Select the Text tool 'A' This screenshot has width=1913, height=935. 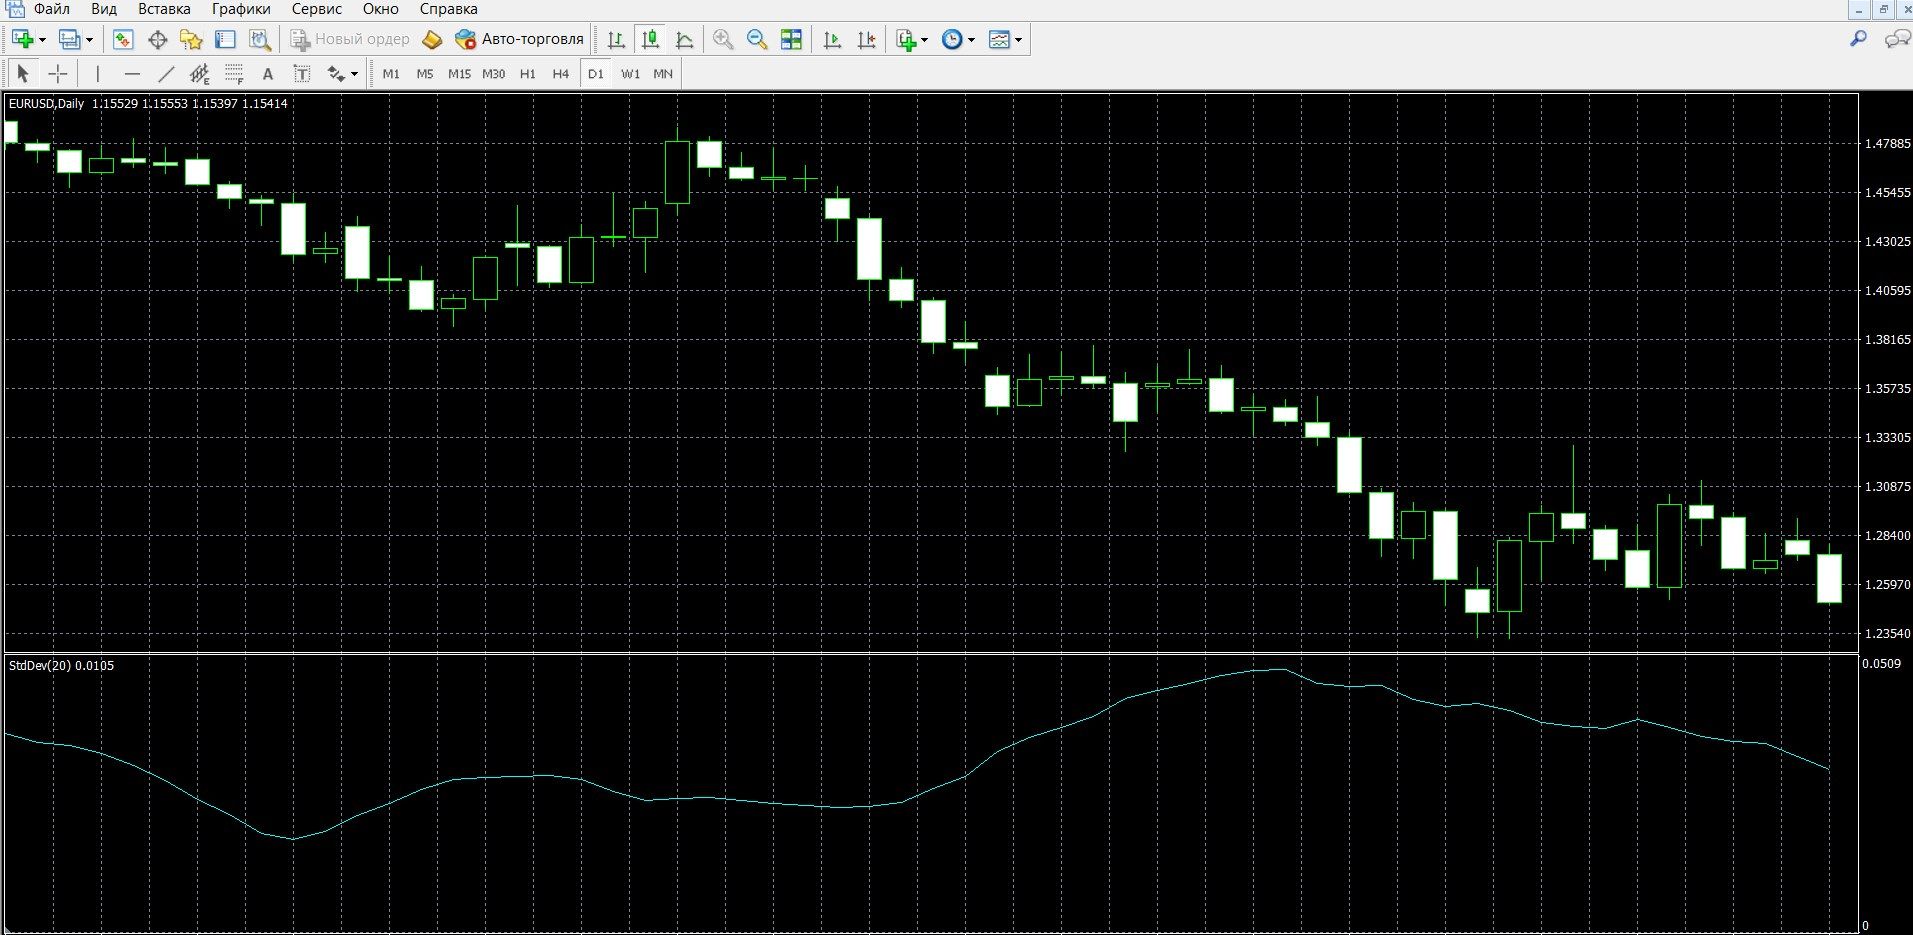point(267,73)
